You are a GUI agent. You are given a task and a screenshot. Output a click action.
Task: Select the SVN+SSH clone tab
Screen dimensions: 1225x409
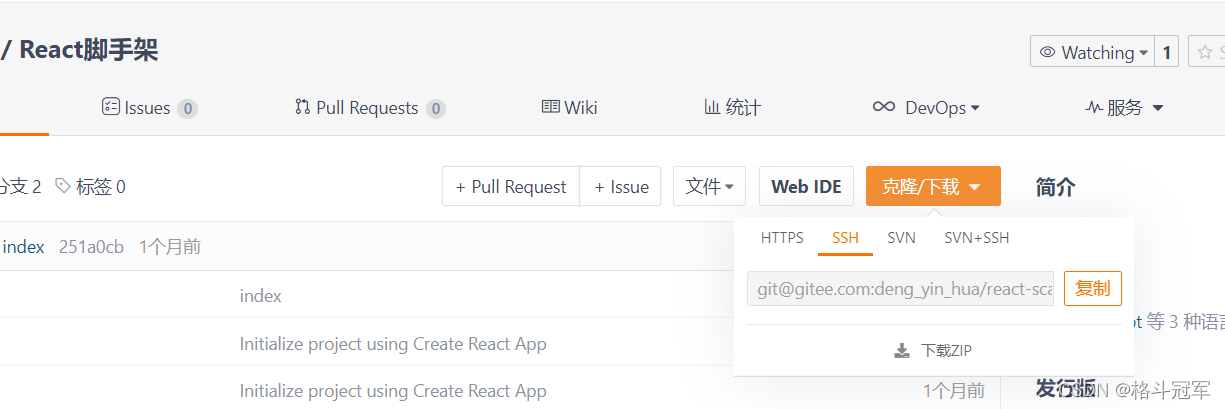(x=977, y=238)
